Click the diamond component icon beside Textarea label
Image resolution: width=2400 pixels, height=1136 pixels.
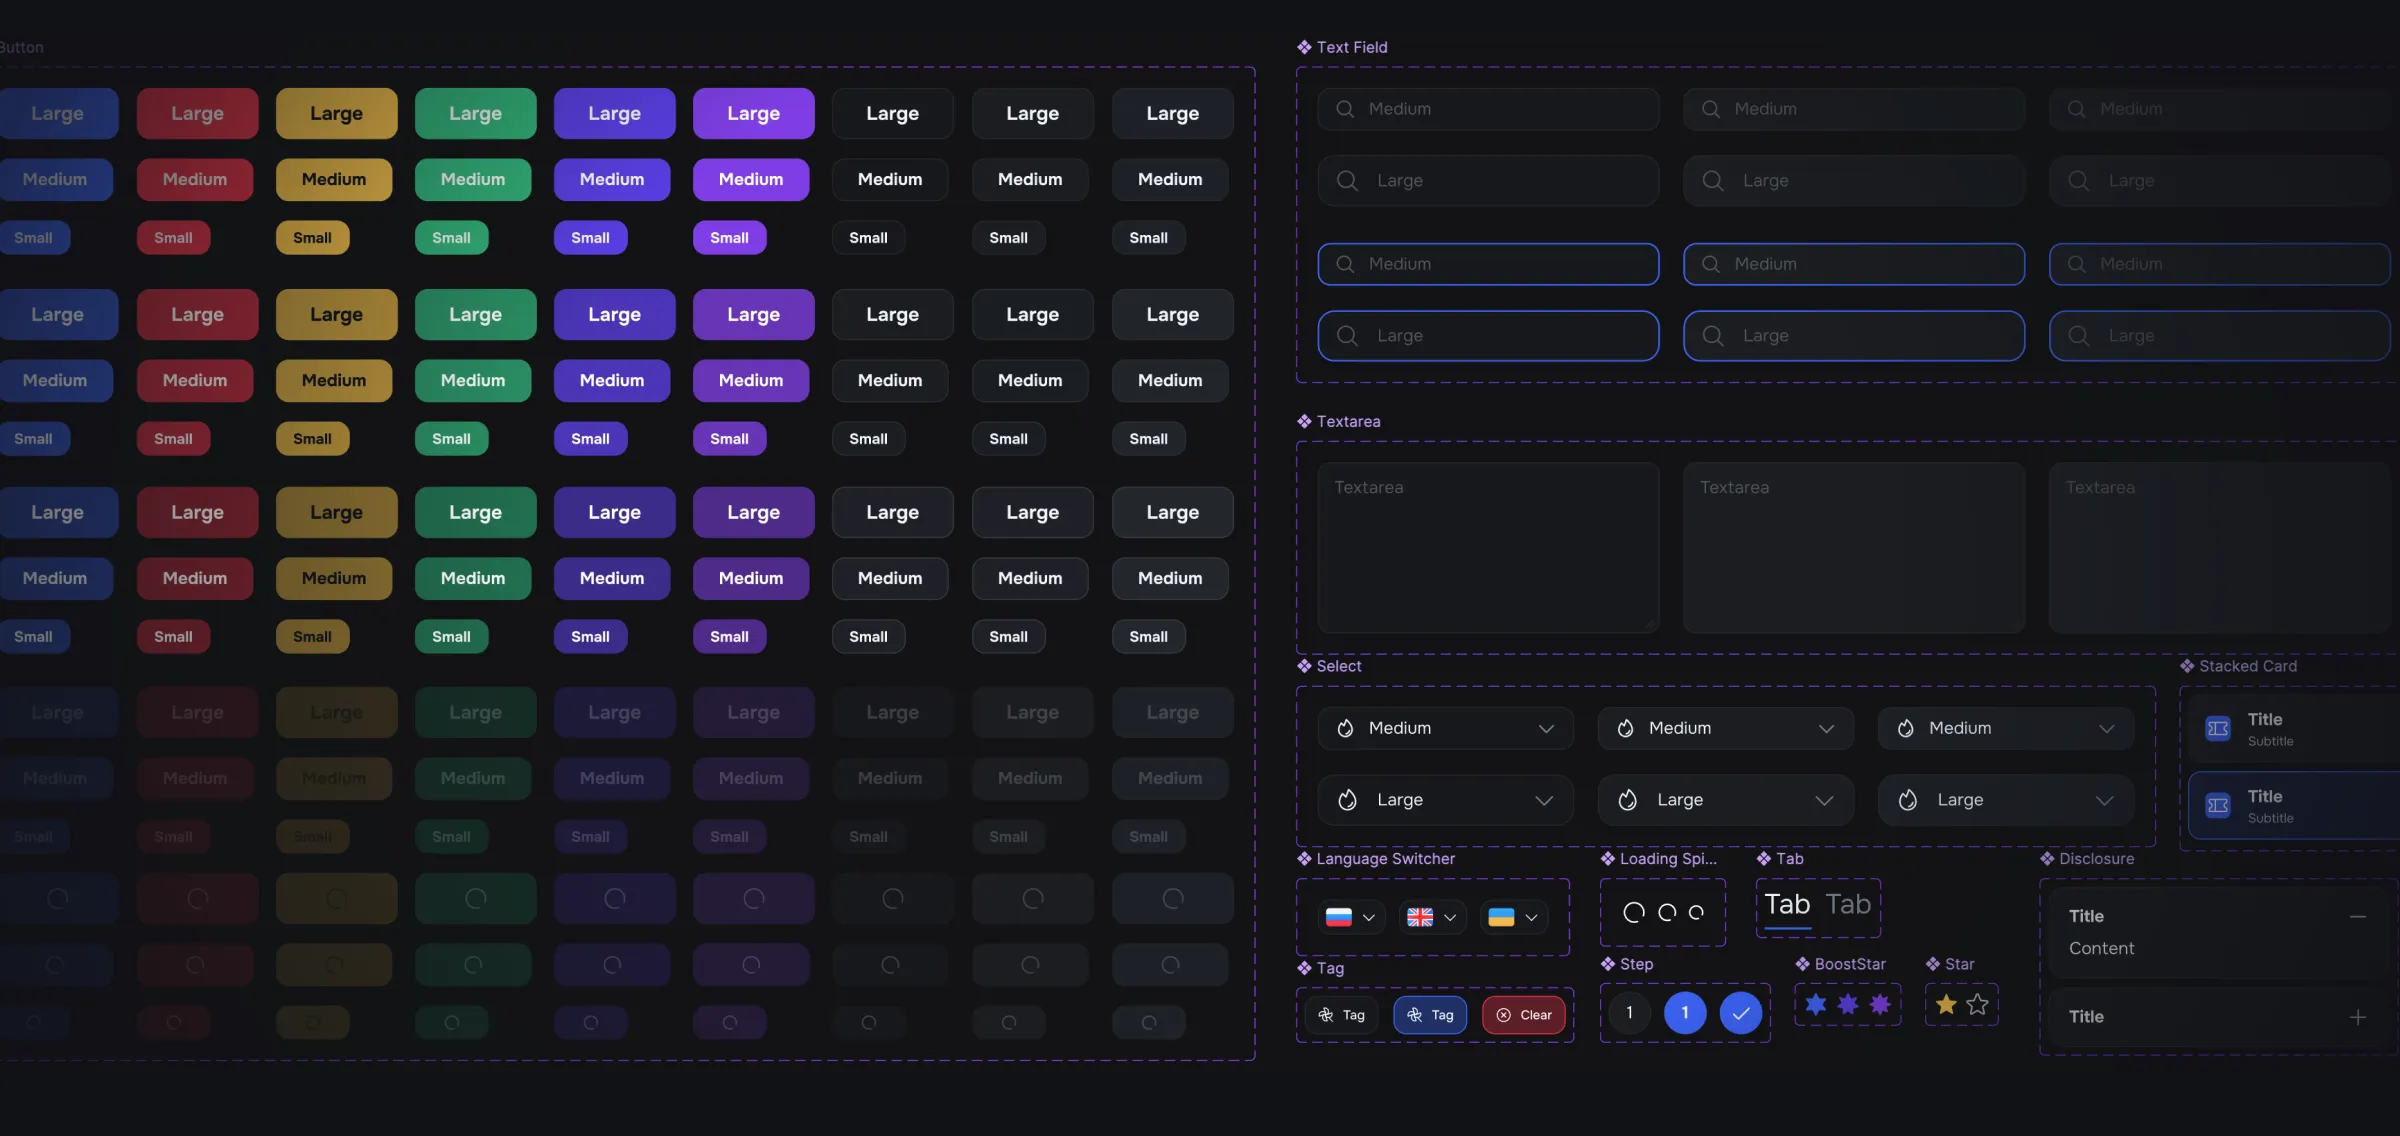(x=1304, y=421)
